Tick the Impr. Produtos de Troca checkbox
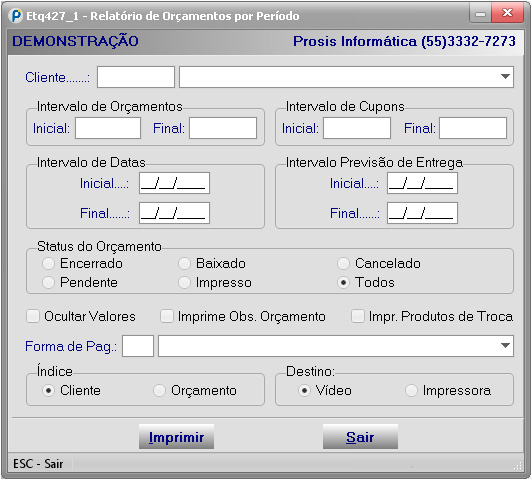The width and height of the screenshot is (532, 480). (358, 316)
